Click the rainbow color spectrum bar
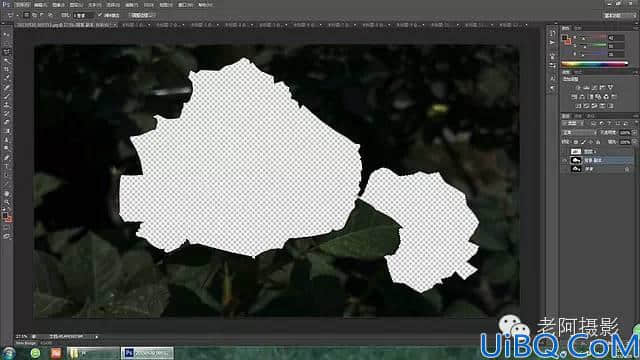The width and height of the screenshot is (640, 360). coord(594,64)
